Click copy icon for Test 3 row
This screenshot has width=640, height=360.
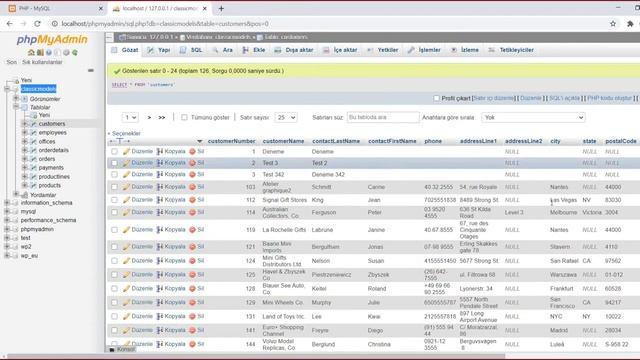[160, 163]
